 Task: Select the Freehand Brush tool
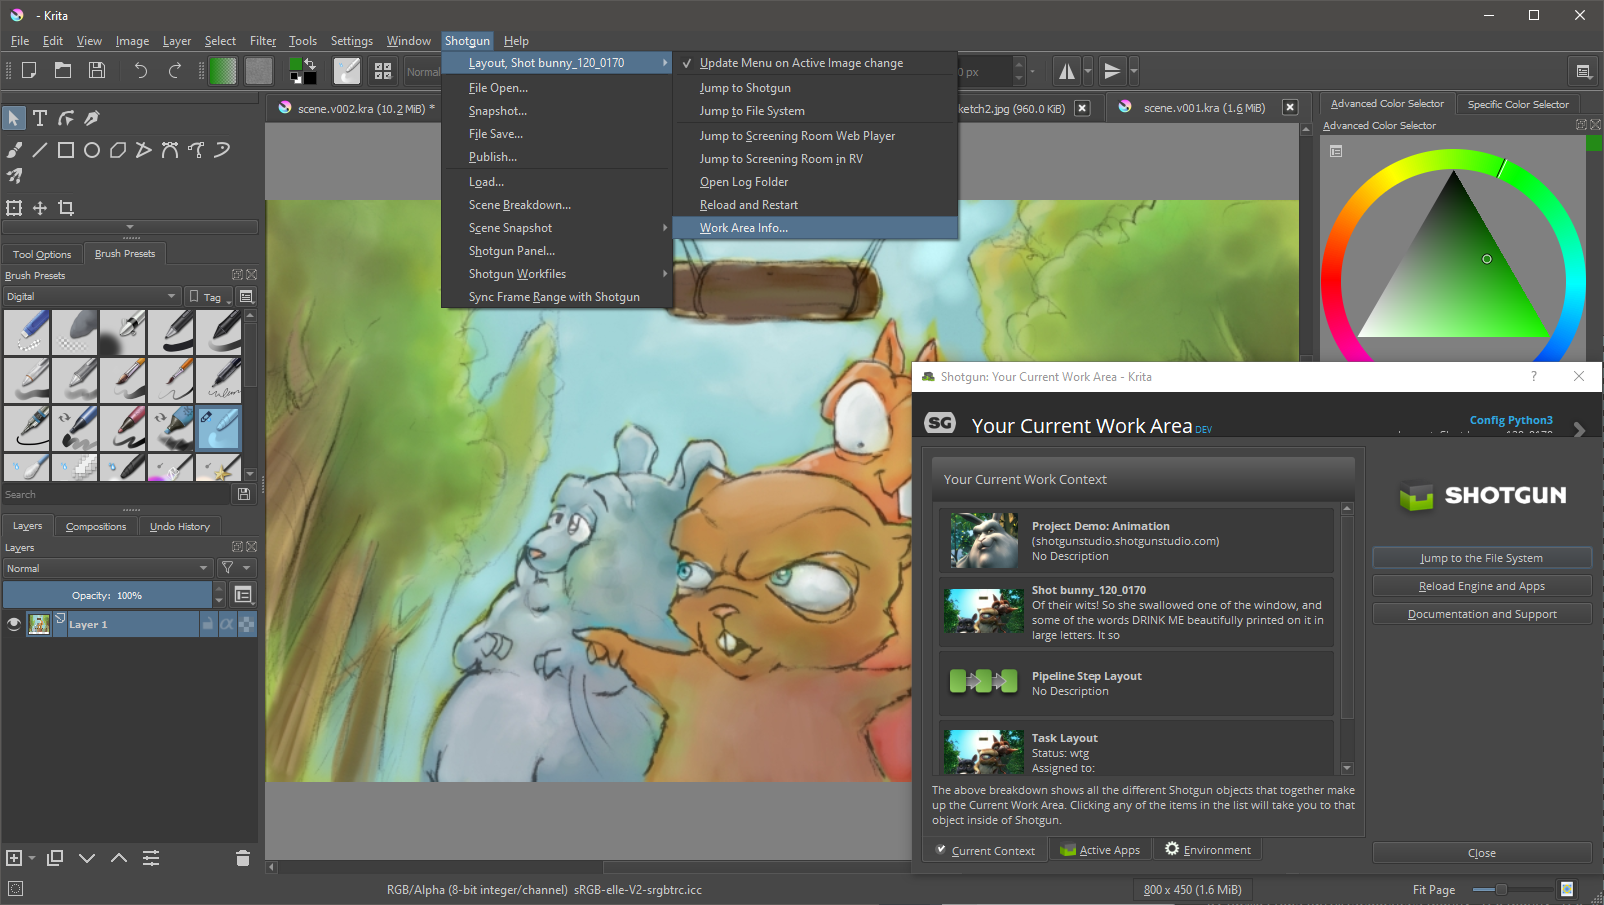tap(14, 150)
